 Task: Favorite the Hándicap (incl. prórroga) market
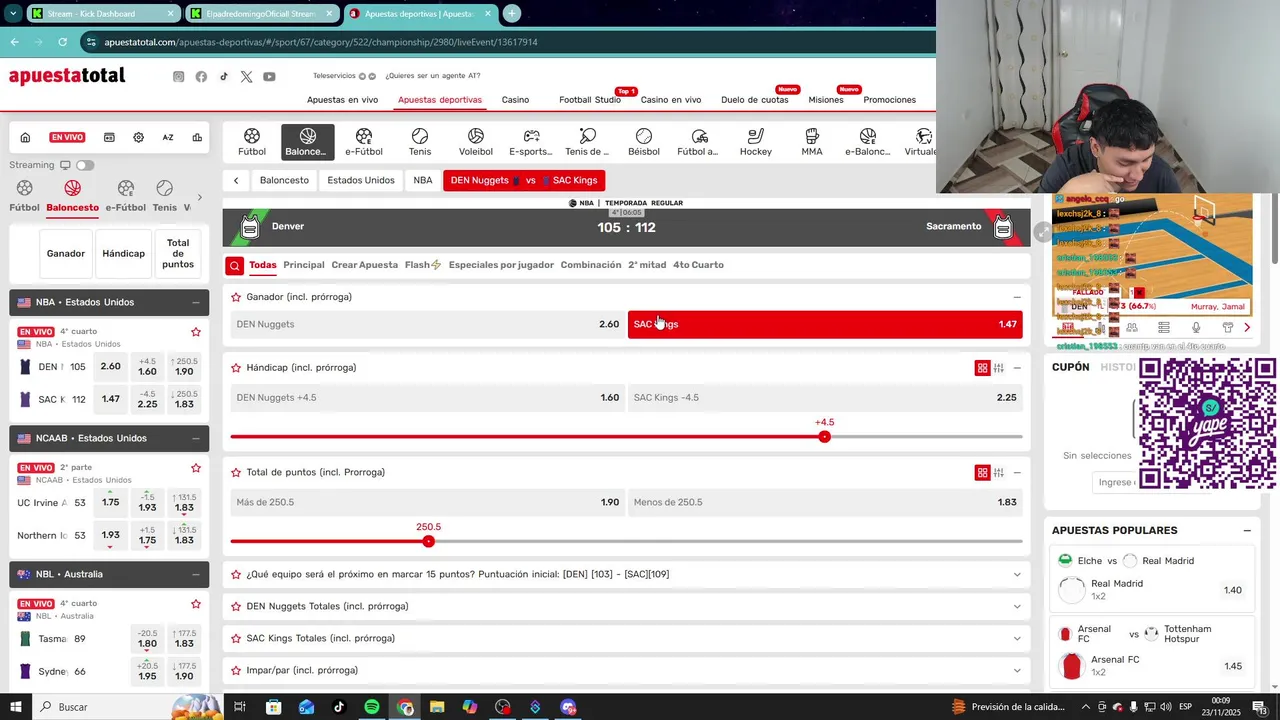236,368
